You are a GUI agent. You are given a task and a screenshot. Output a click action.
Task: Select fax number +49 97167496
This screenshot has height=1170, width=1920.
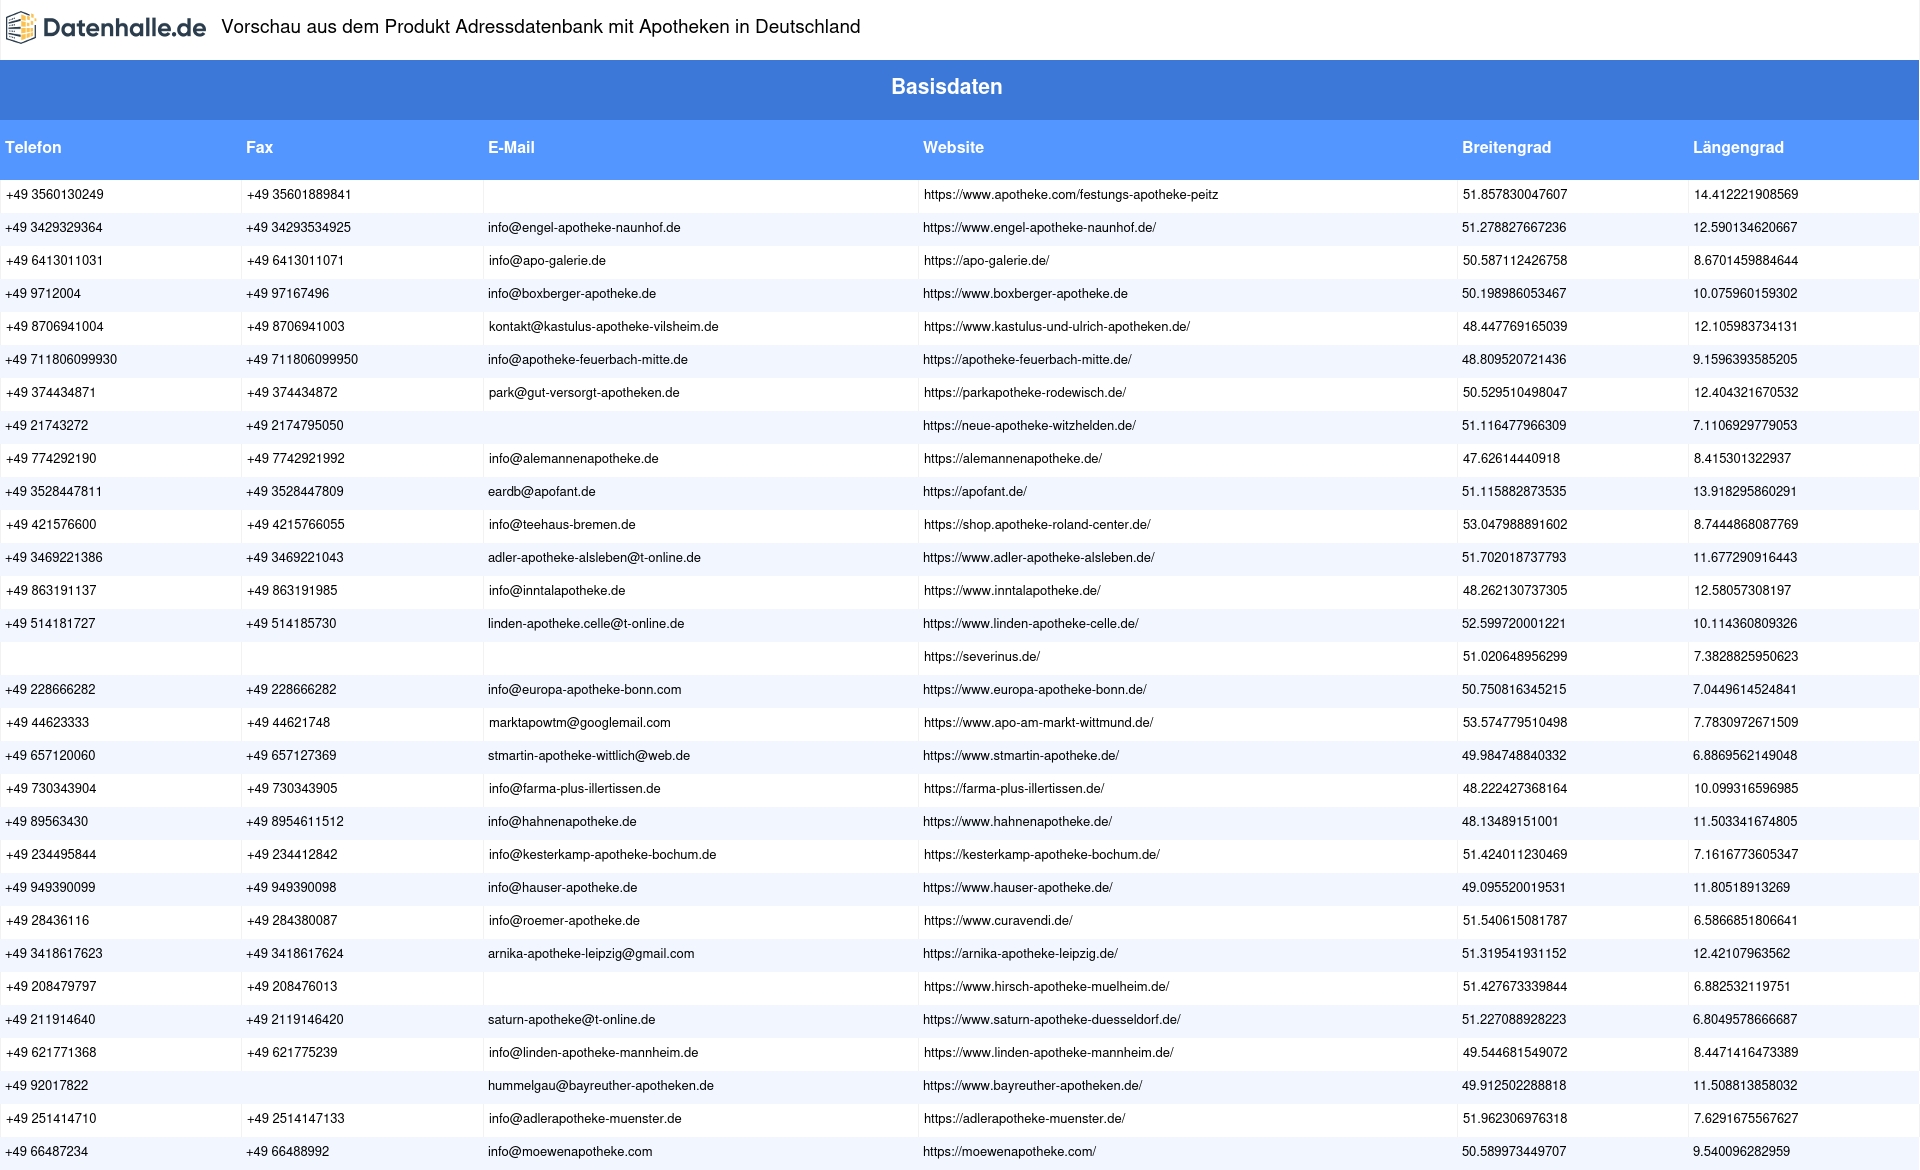click(x=288, y=294)
